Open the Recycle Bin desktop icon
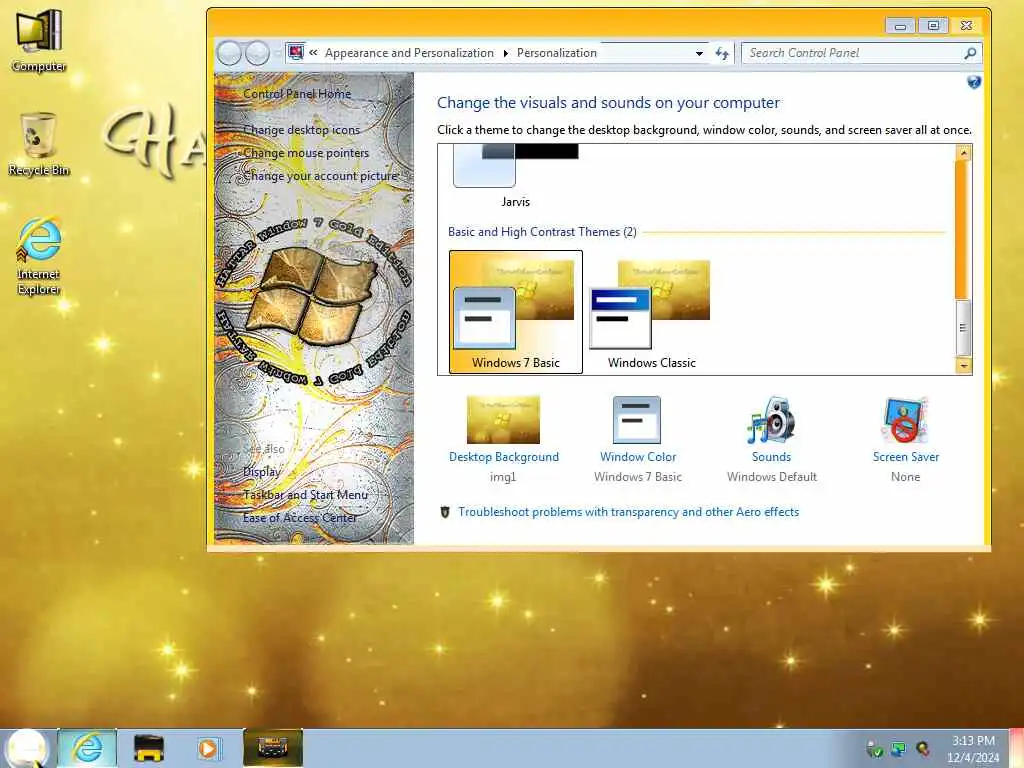1024x768 pixels. click(x=39, y=144)
